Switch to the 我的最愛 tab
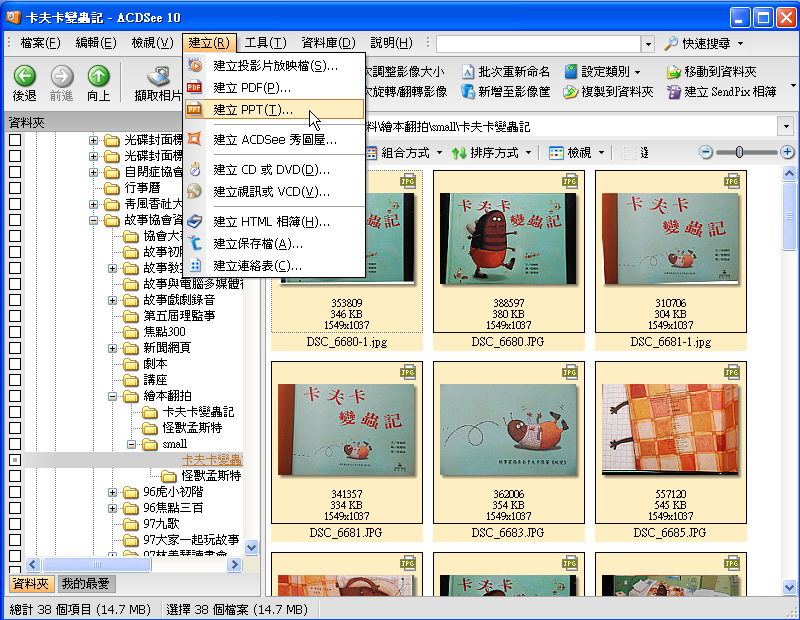 (86, 584)
